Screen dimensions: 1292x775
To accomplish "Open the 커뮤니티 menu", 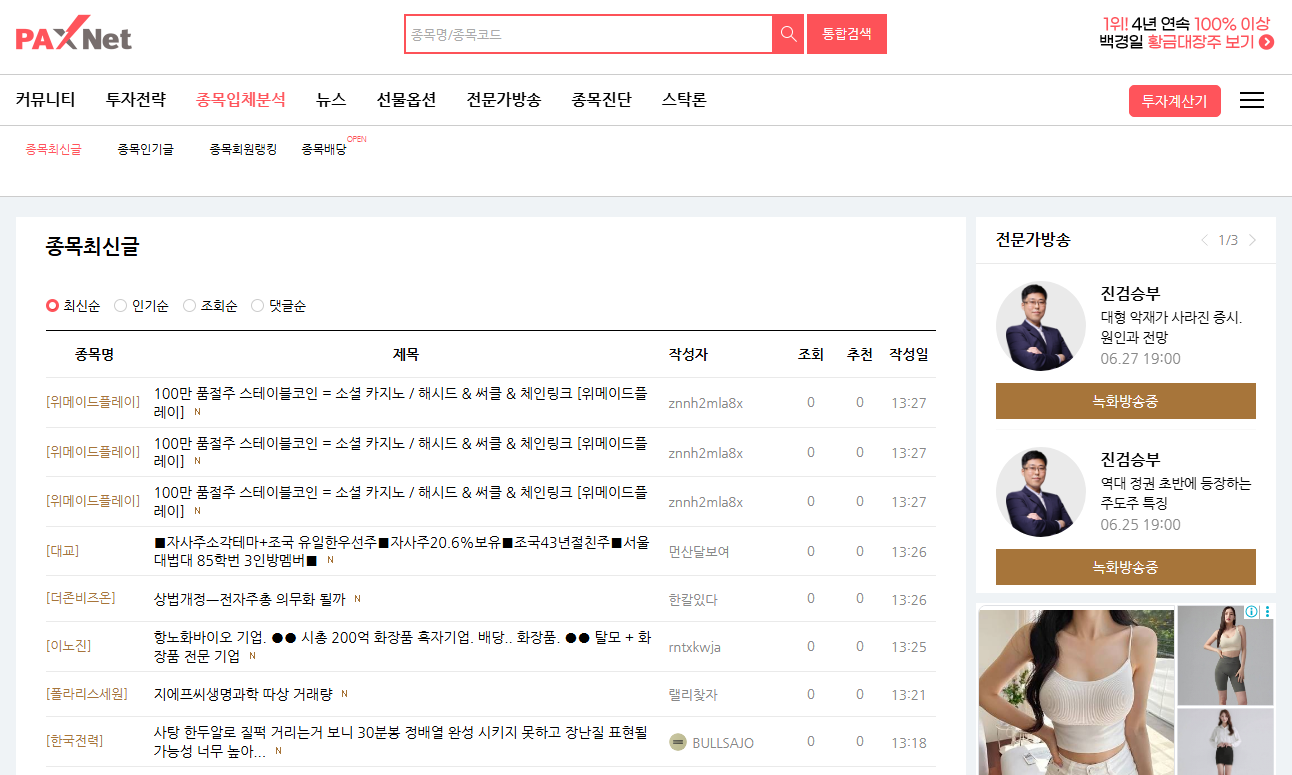I will [x=46, y=100].
